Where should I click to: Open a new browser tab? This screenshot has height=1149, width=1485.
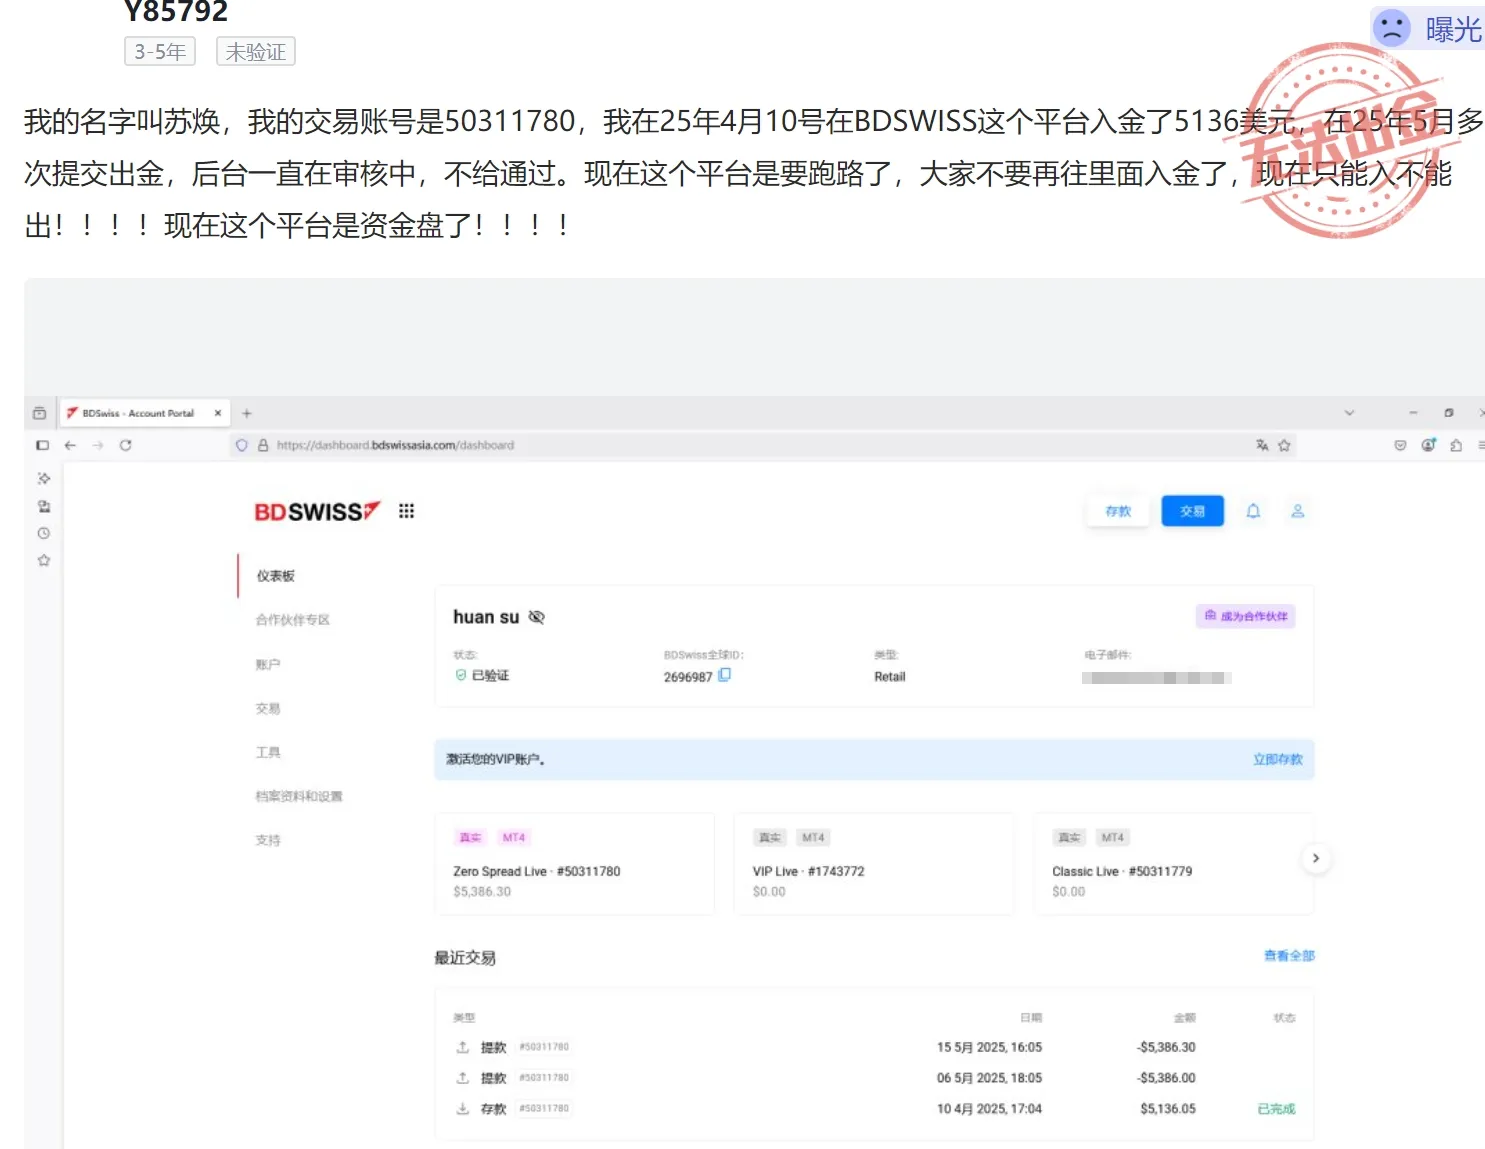pos(247,413)
